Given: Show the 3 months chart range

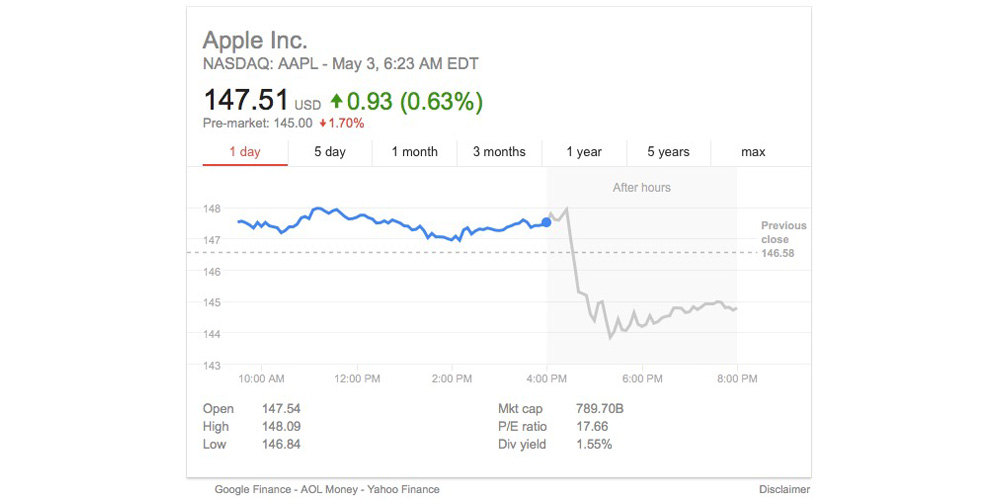Looking at the screenshot, I should pos(499,152).
